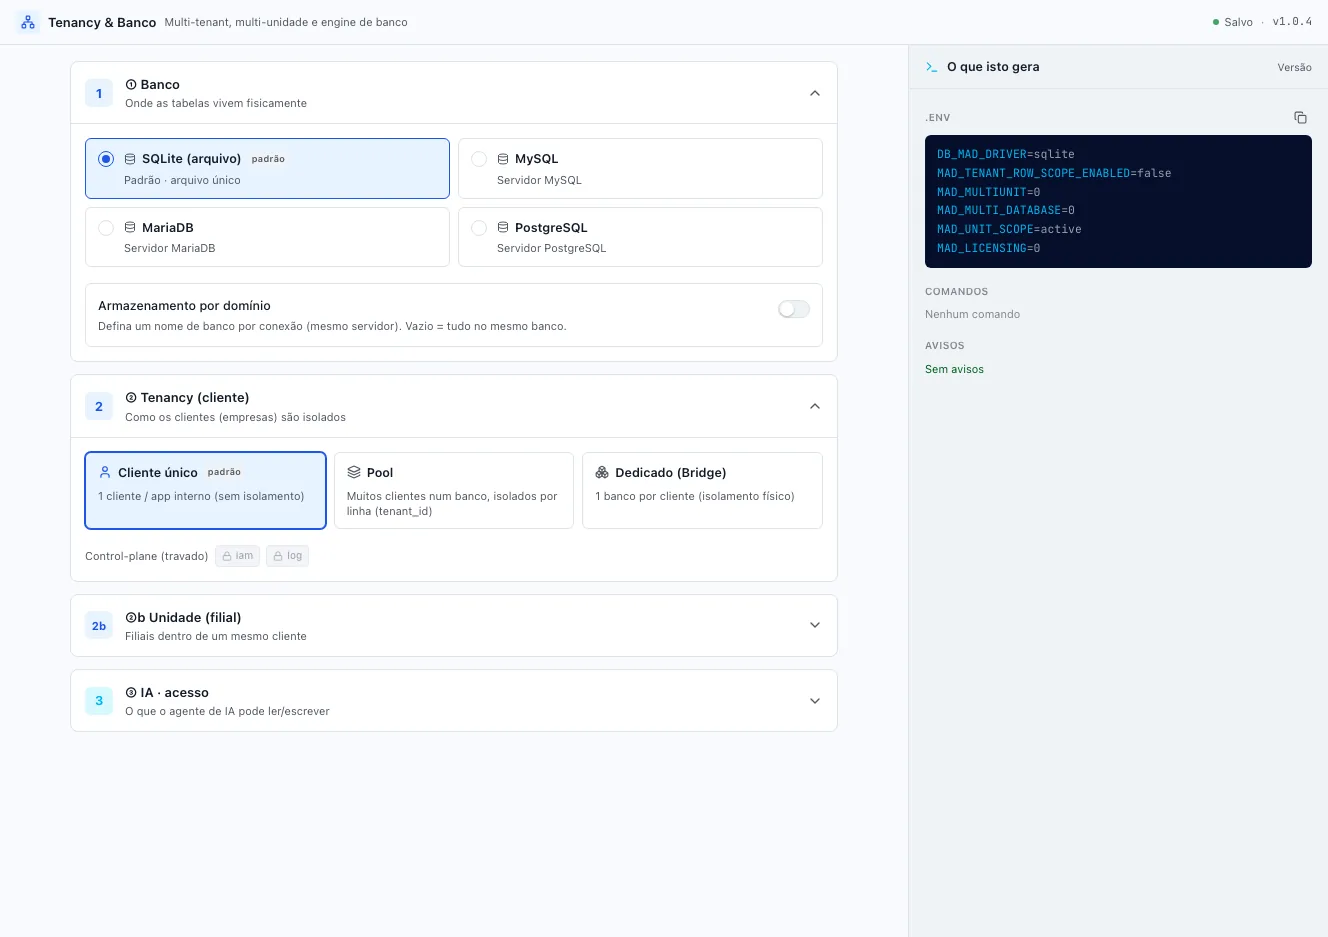Click the step 1 badge for Banco

coord(99,94)
